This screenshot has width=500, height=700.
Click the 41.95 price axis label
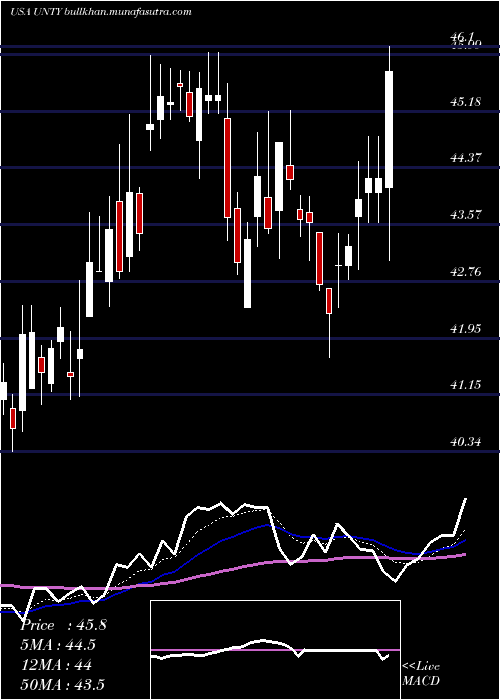[466, 329]
